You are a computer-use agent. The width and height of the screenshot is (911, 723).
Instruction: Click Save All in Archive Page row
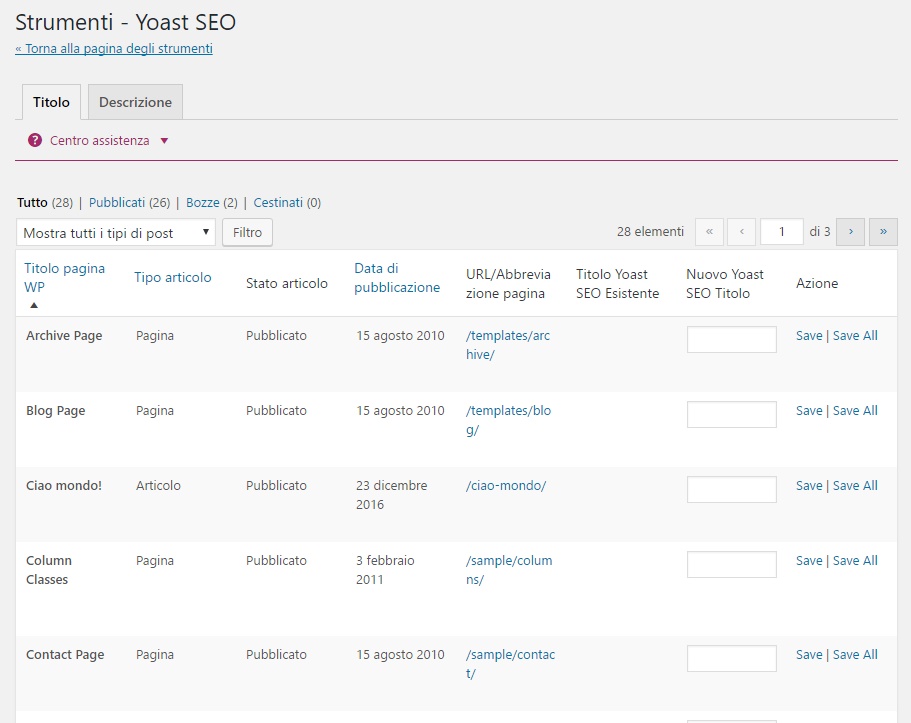(855, 336)
